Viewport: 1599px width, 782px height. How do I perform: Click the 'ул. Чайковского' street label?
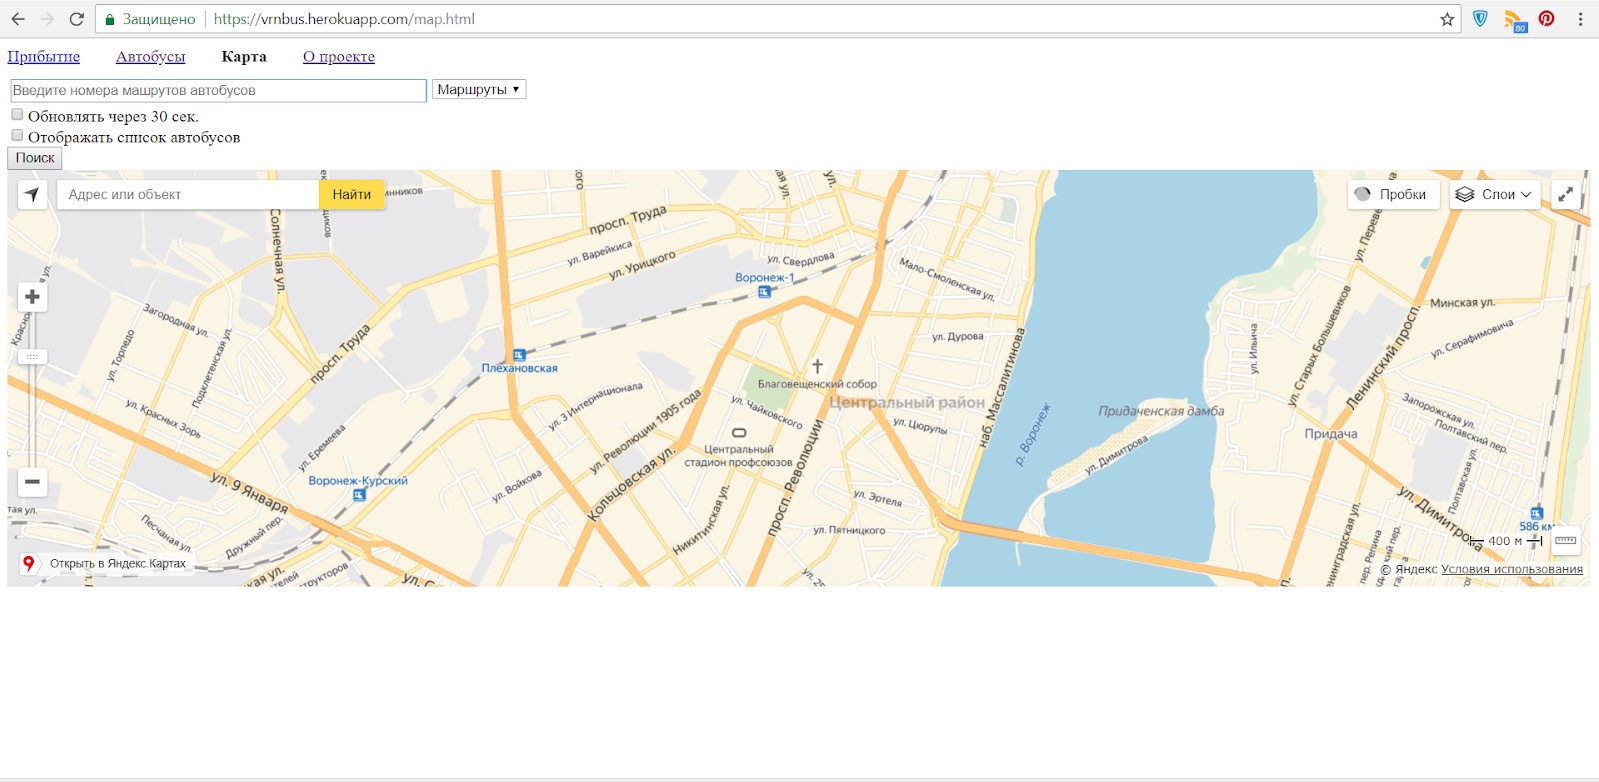point(766,412)
